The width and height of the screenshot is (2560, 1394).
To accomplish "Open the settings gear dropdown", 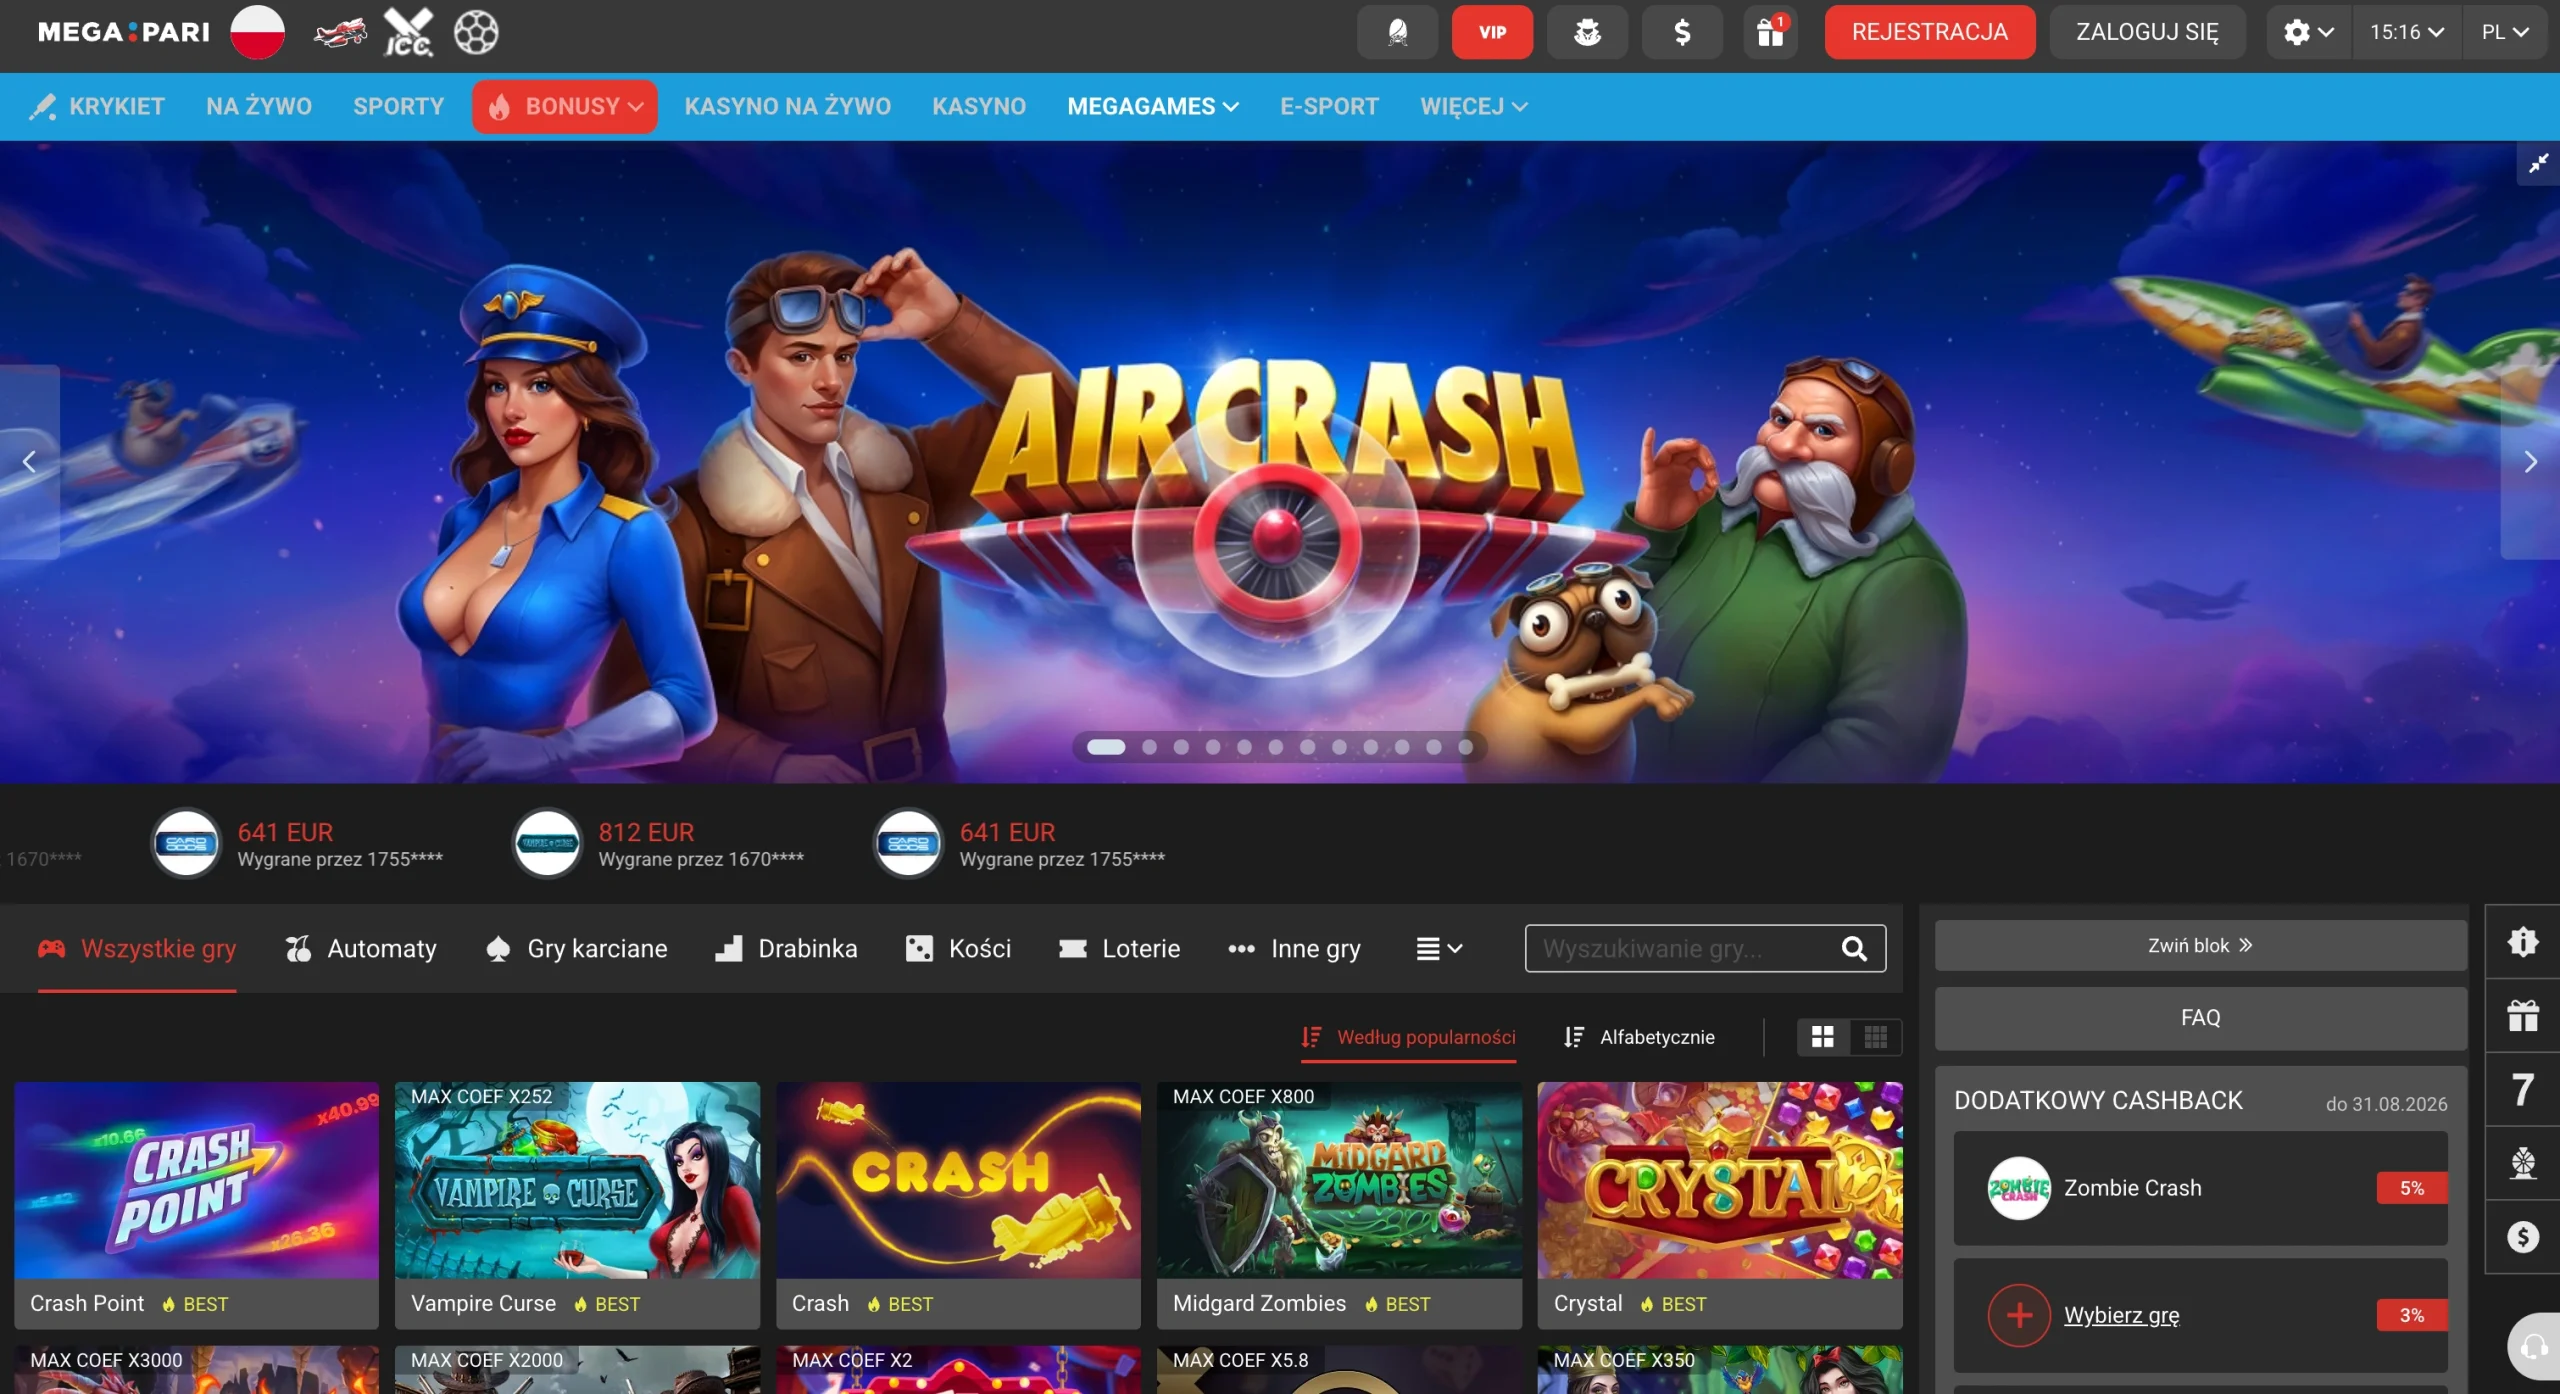I will (x=2309, y=32).
